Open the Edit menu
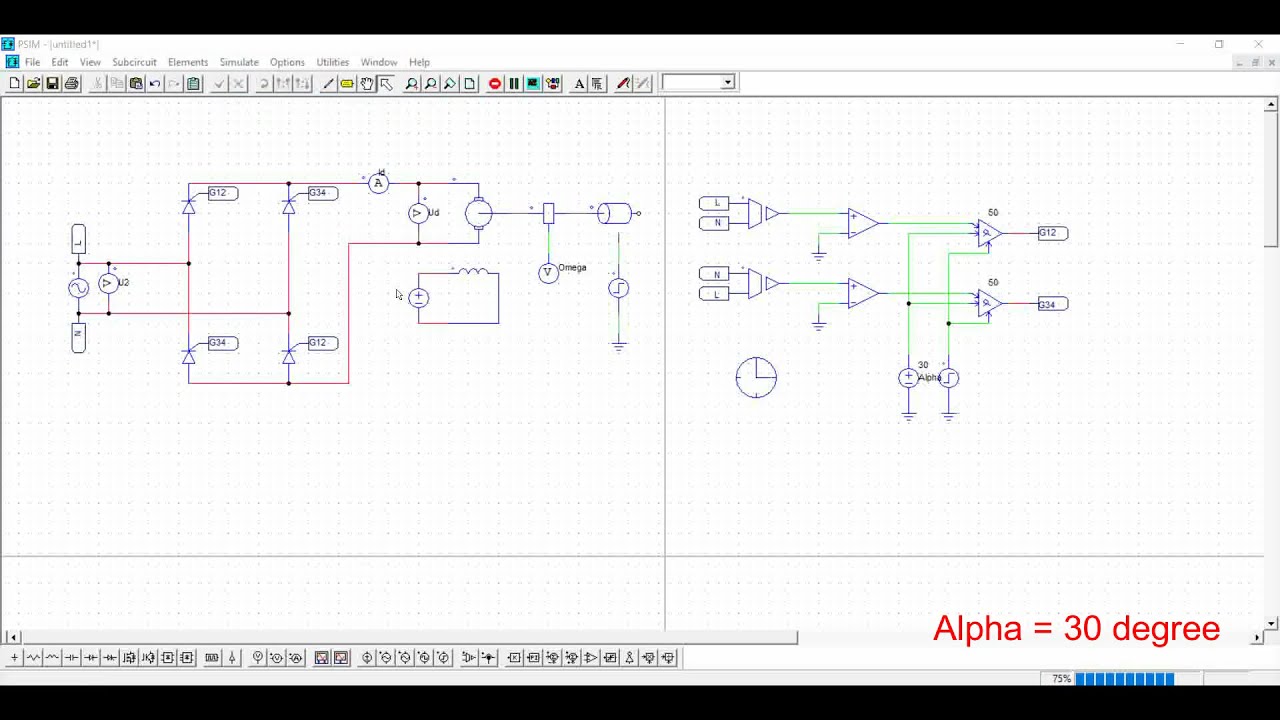Image resolution: width=1280 pixels, height=720 pixels. [60, 62]
